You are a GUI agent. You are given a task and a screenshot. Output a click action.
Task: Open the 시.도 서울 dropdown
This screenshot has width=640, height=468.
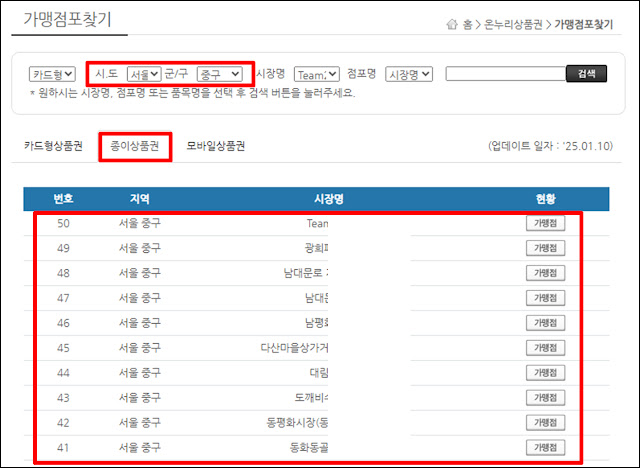(144, 74)
